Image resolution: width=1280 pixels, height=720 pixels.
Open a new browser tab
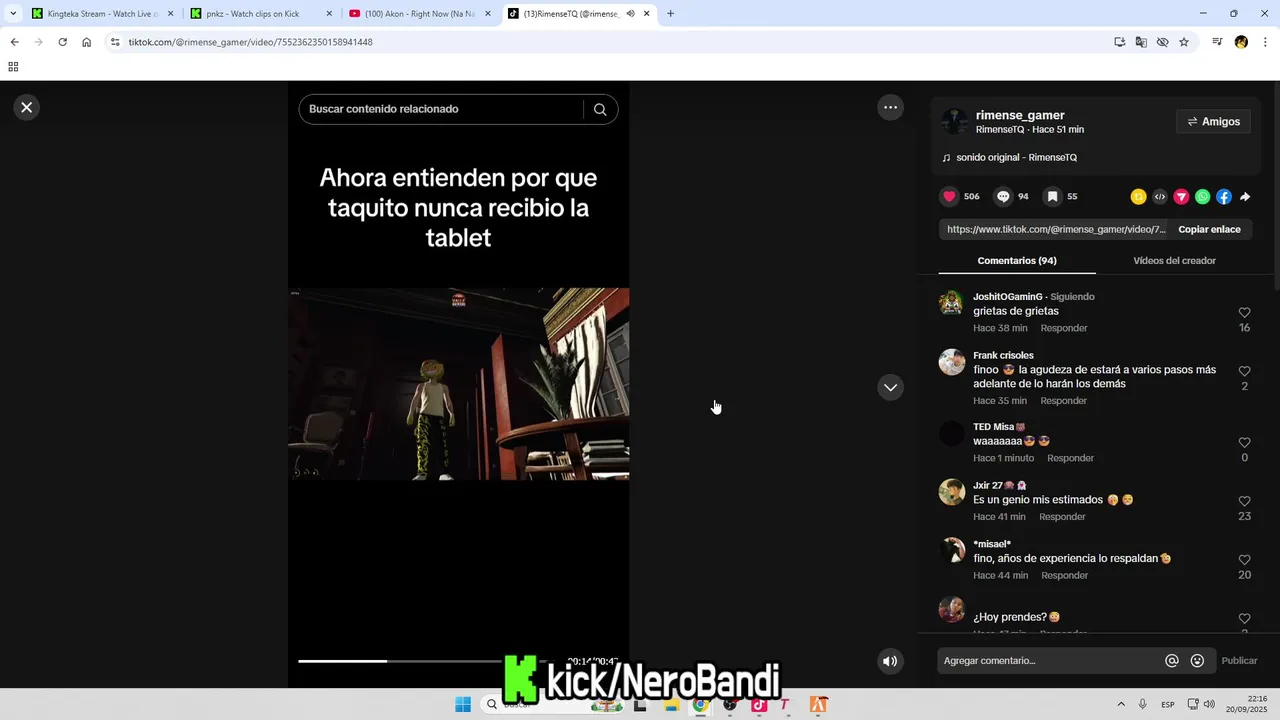click(670, 14)
